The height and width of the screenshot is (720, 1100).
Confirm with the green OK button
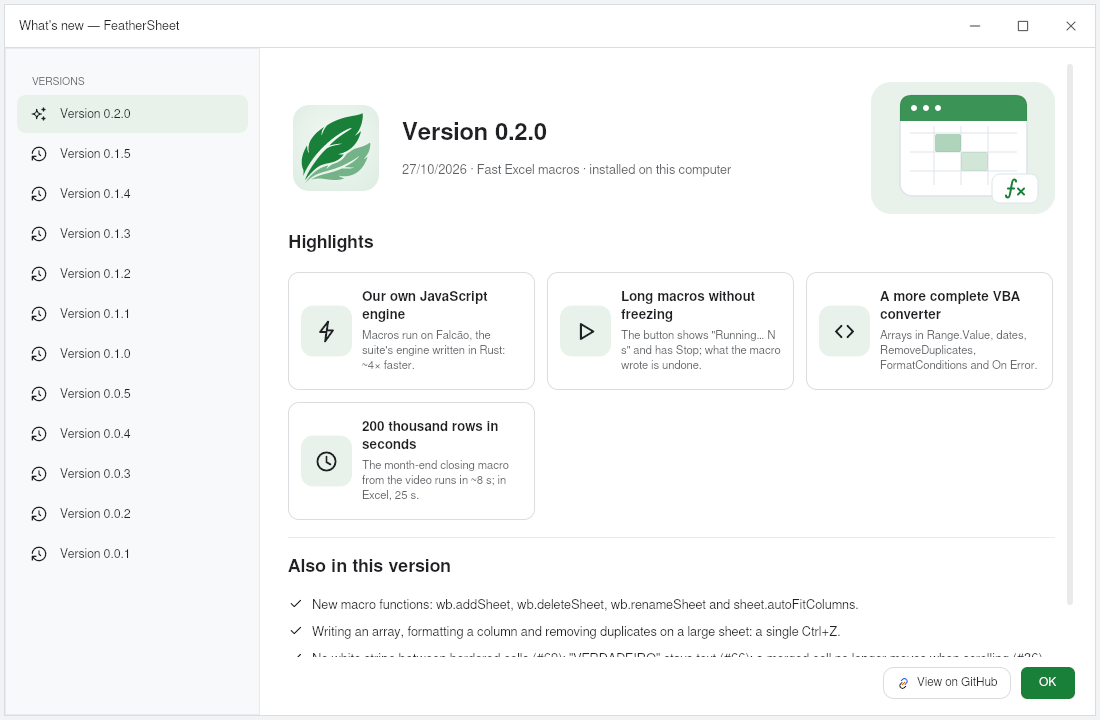click(1047, 683)
